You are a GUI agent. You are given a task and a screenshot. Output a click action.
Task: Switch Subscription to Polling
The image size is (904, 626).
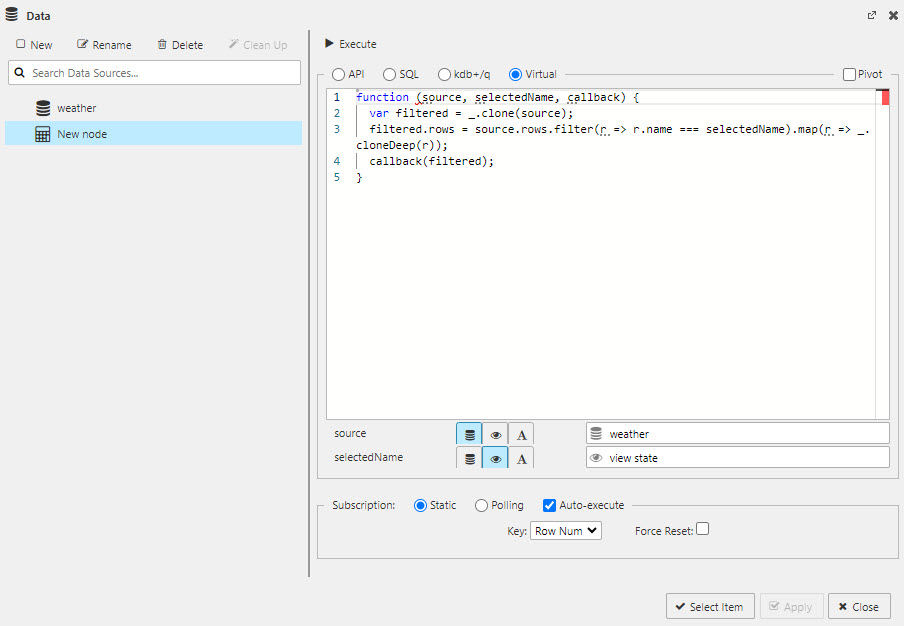tap(479, 505)
